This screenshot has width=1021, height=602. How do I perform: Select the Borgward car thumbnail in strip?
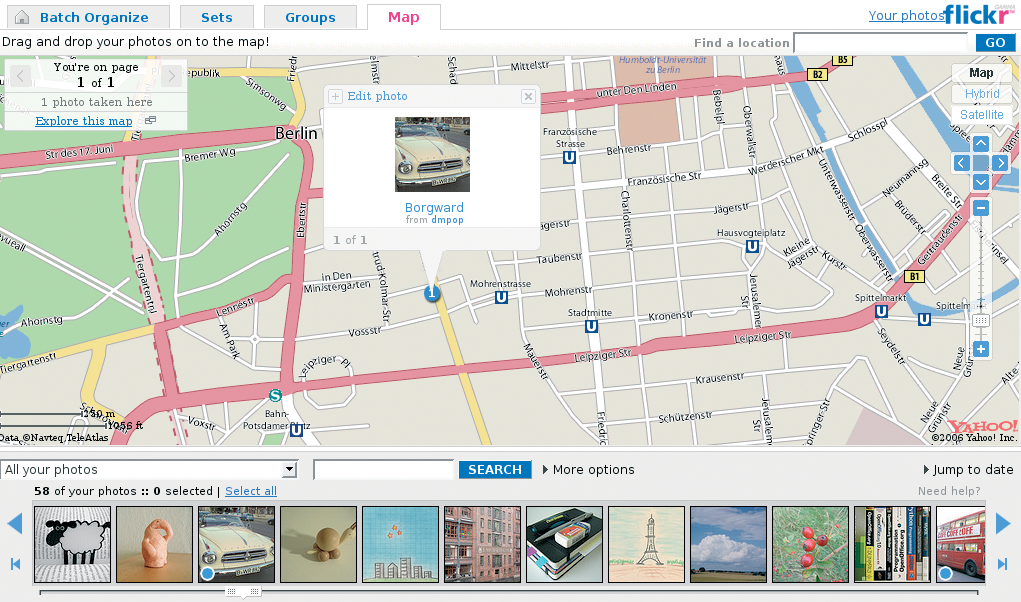[x=236, y=544]
